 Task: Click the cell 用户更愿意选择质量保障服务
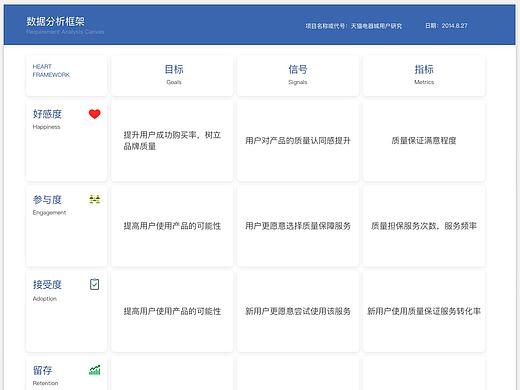pyautogui.click(x=298, y=226)
